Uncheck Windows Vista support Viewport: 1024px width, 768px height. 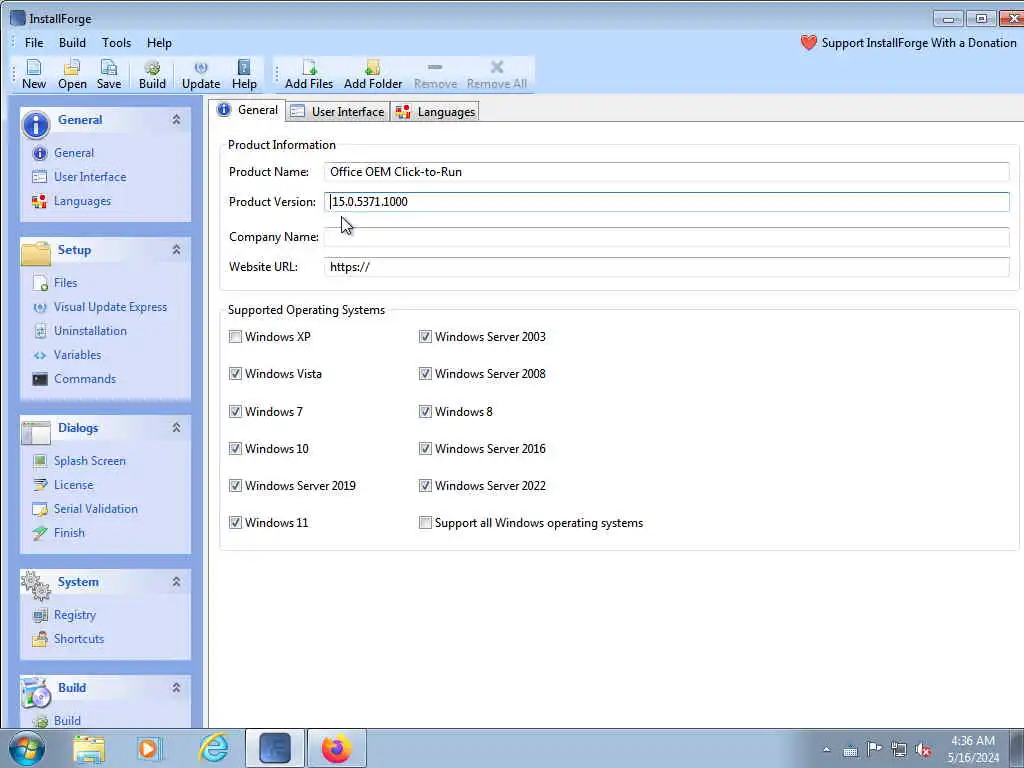point(235,374)
